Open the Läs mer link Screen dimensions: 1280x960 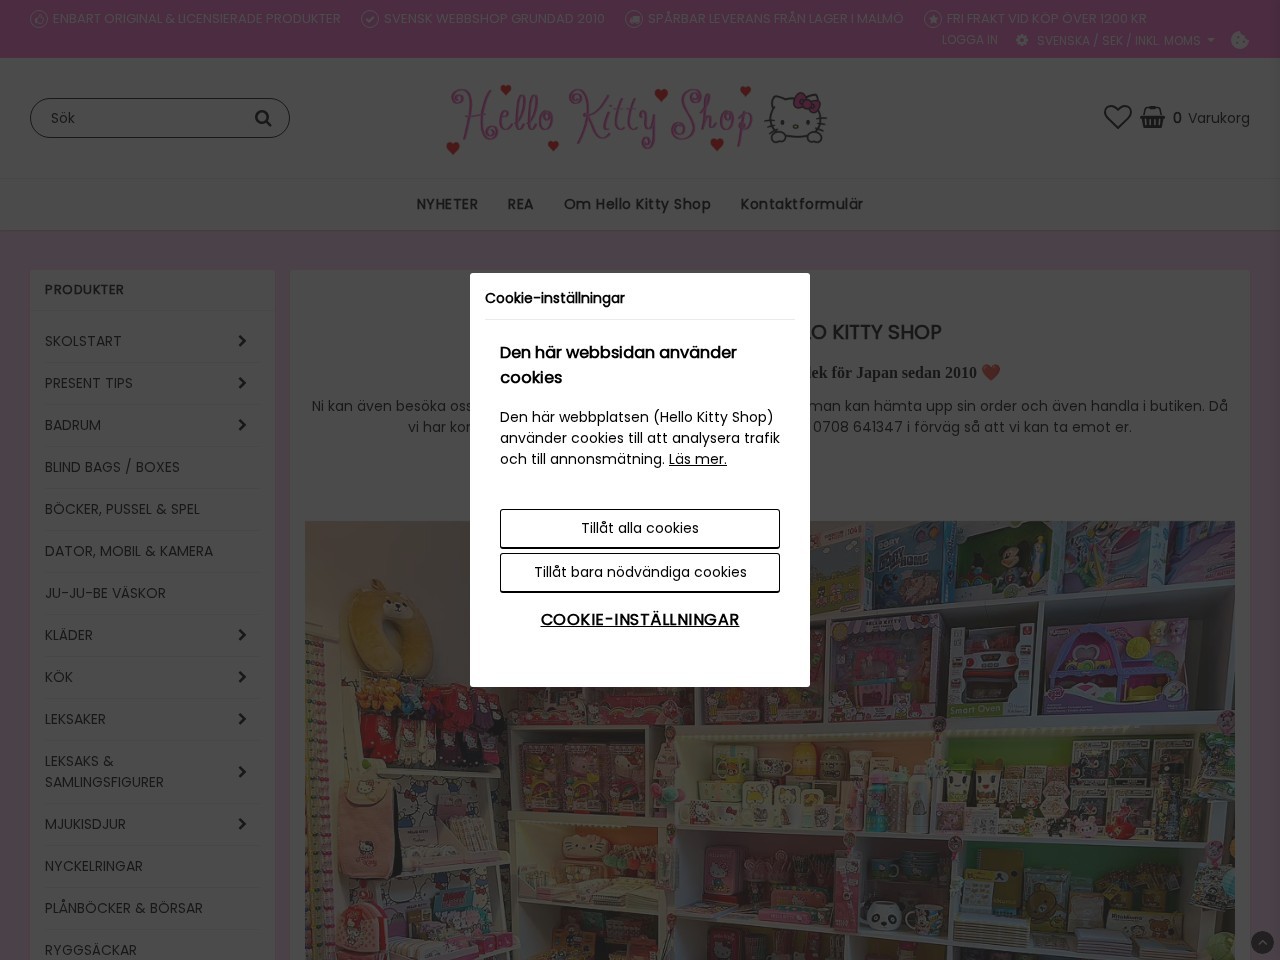click(697, 459)
